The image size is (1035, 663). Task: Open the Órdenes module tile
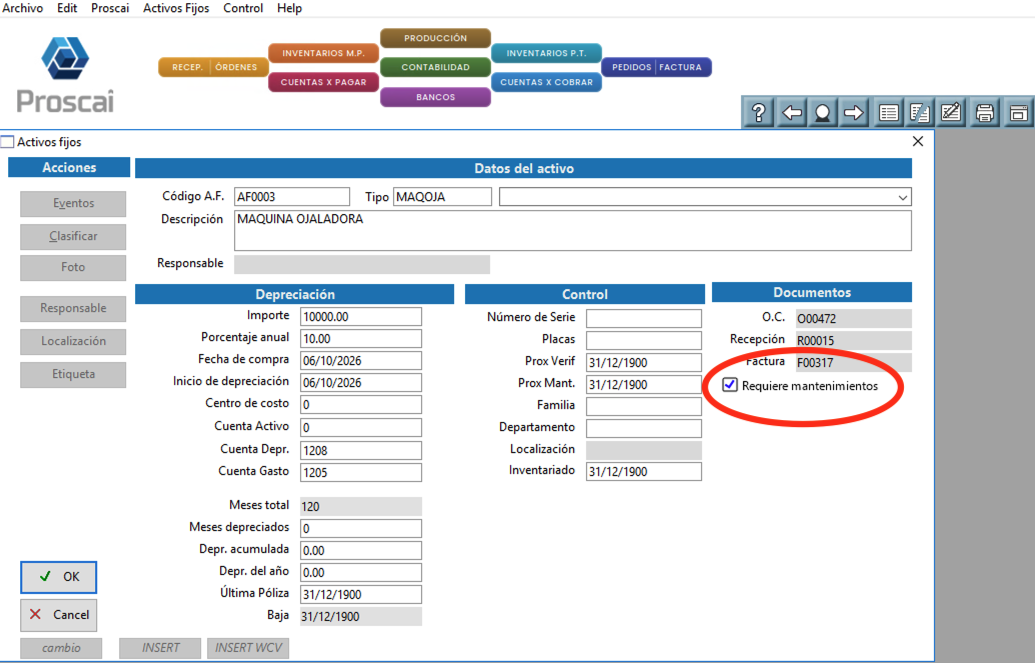[236, 67]
